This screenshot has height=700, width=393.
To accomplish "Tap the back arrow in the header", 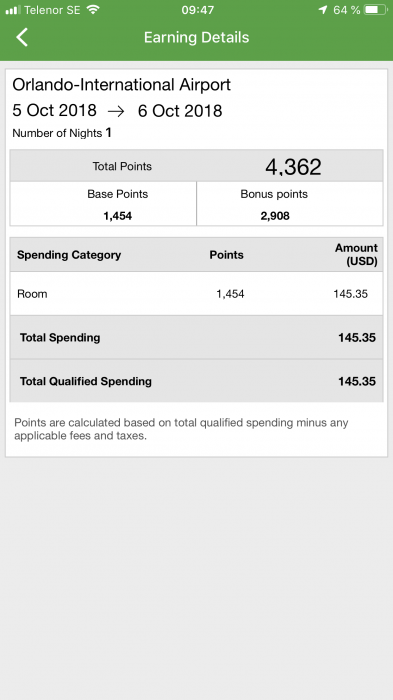I will tap(22, 37).
